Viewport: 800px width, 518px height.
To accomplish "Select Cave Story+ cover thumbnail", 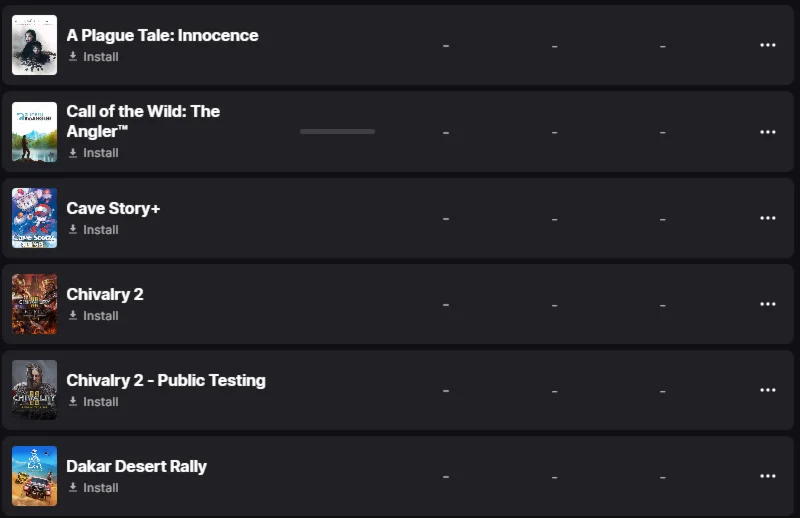I will click(x=35, y=218).
